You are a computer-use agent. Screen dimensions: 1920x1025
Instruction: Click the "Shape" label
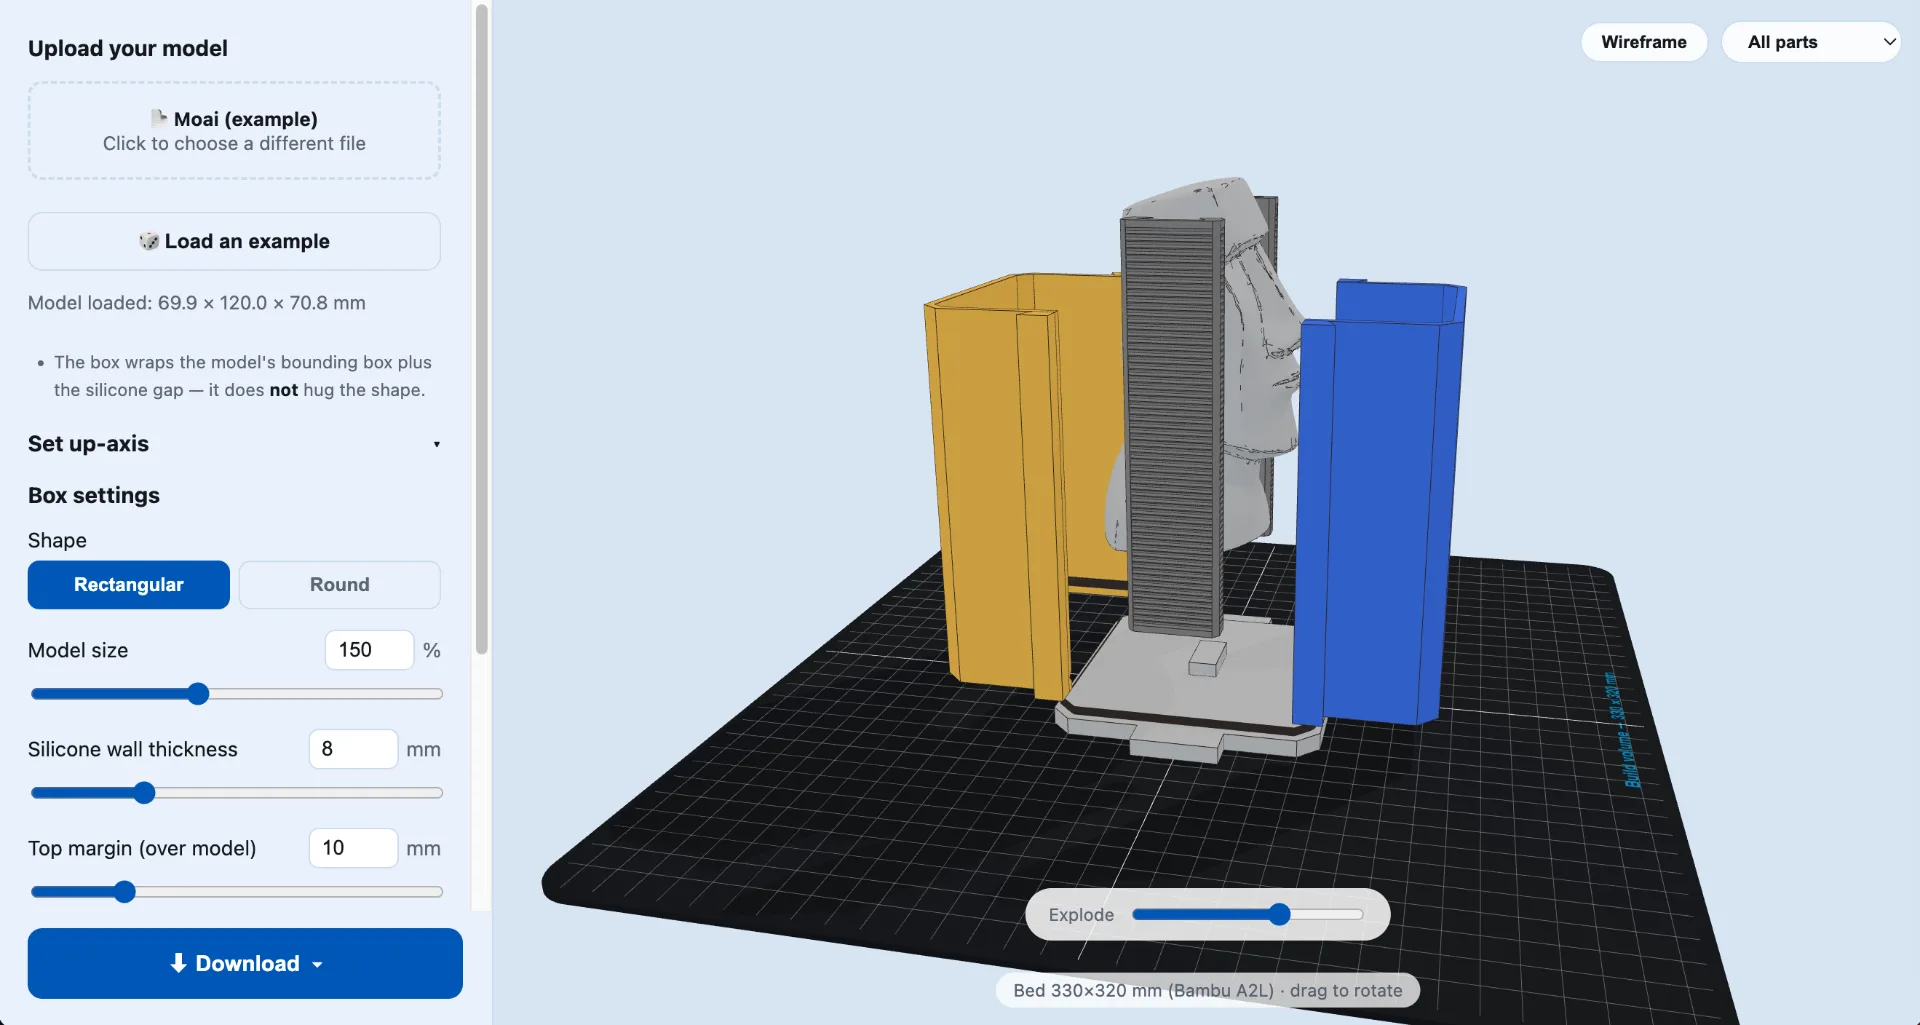click(x=57, y=541)
